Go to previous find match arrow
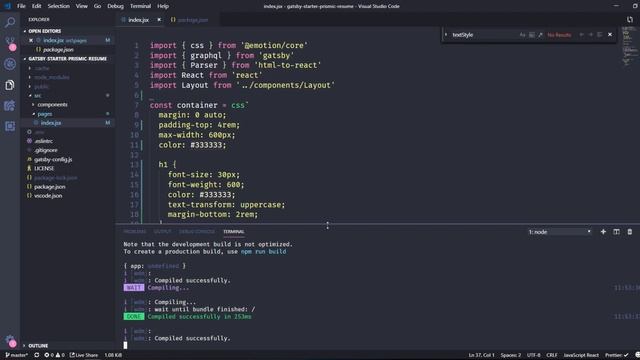 coord(582,35)
